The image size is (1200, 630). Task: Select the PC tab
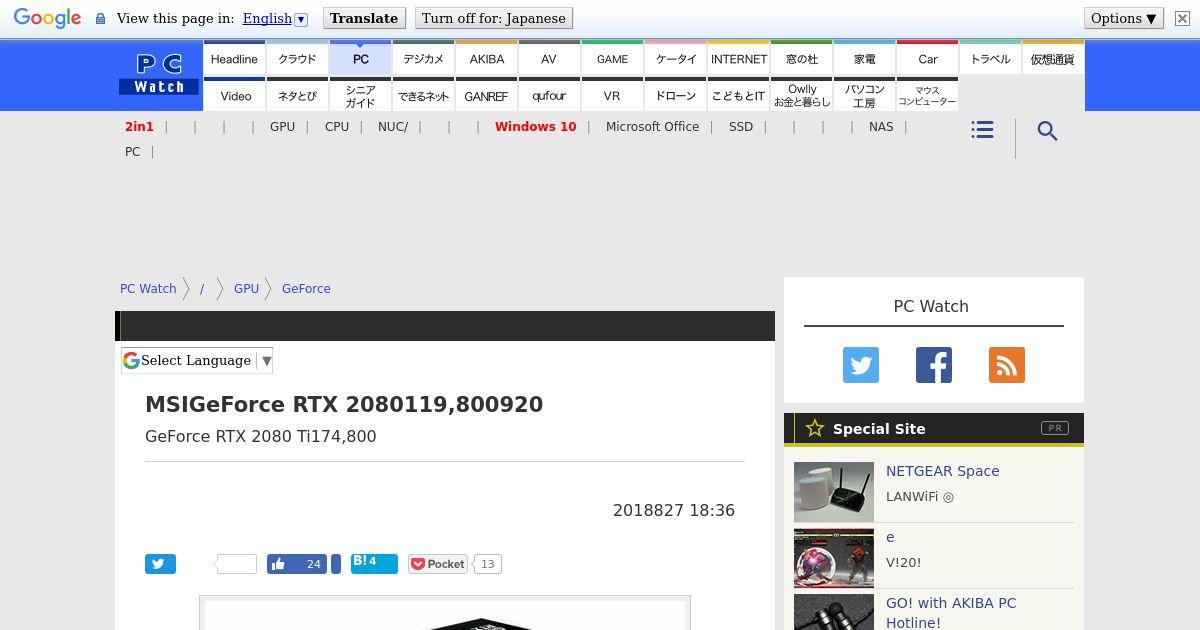pos(361,59)
